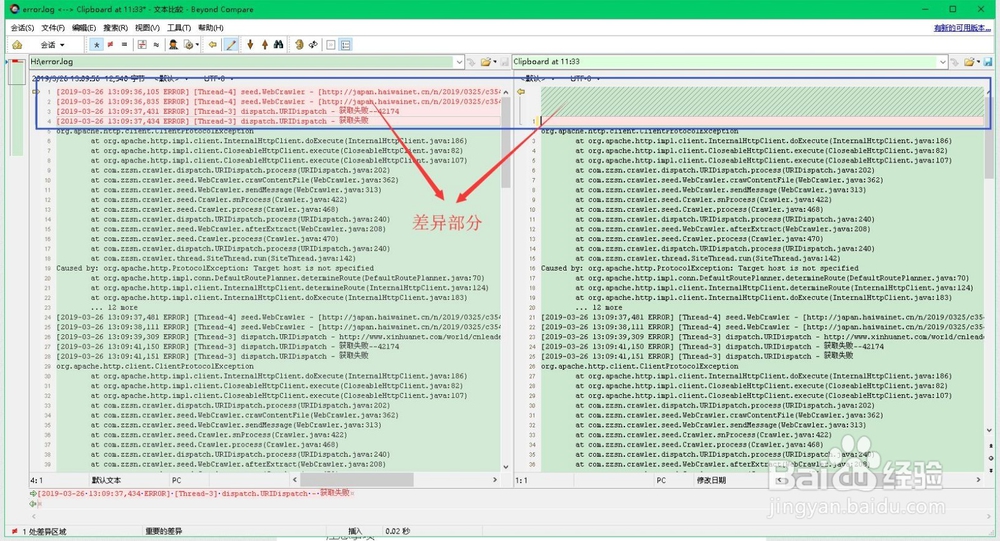Click '重要的差异' in status bar
The width and height of the screenshot is (1000, 541).
click(x=163, y=531)
